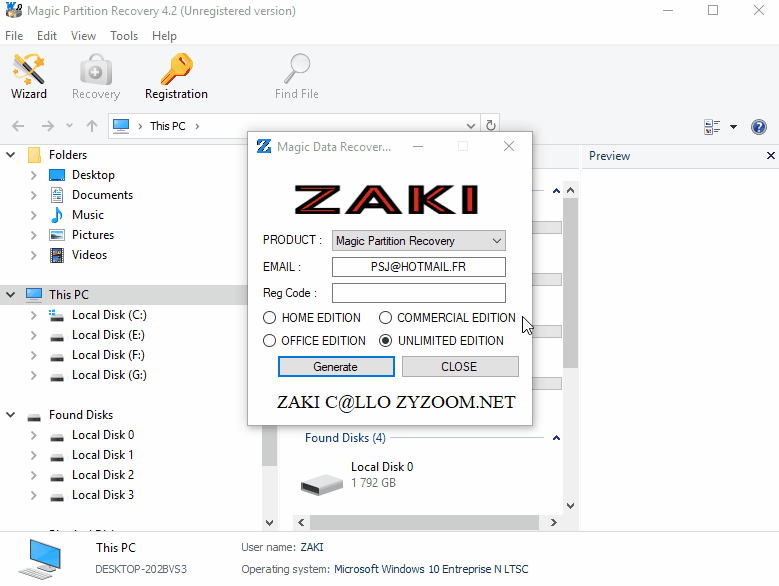Navigate up one level arrow
Image resolution: width=779 pixels, height=586 pixels.
92,126
